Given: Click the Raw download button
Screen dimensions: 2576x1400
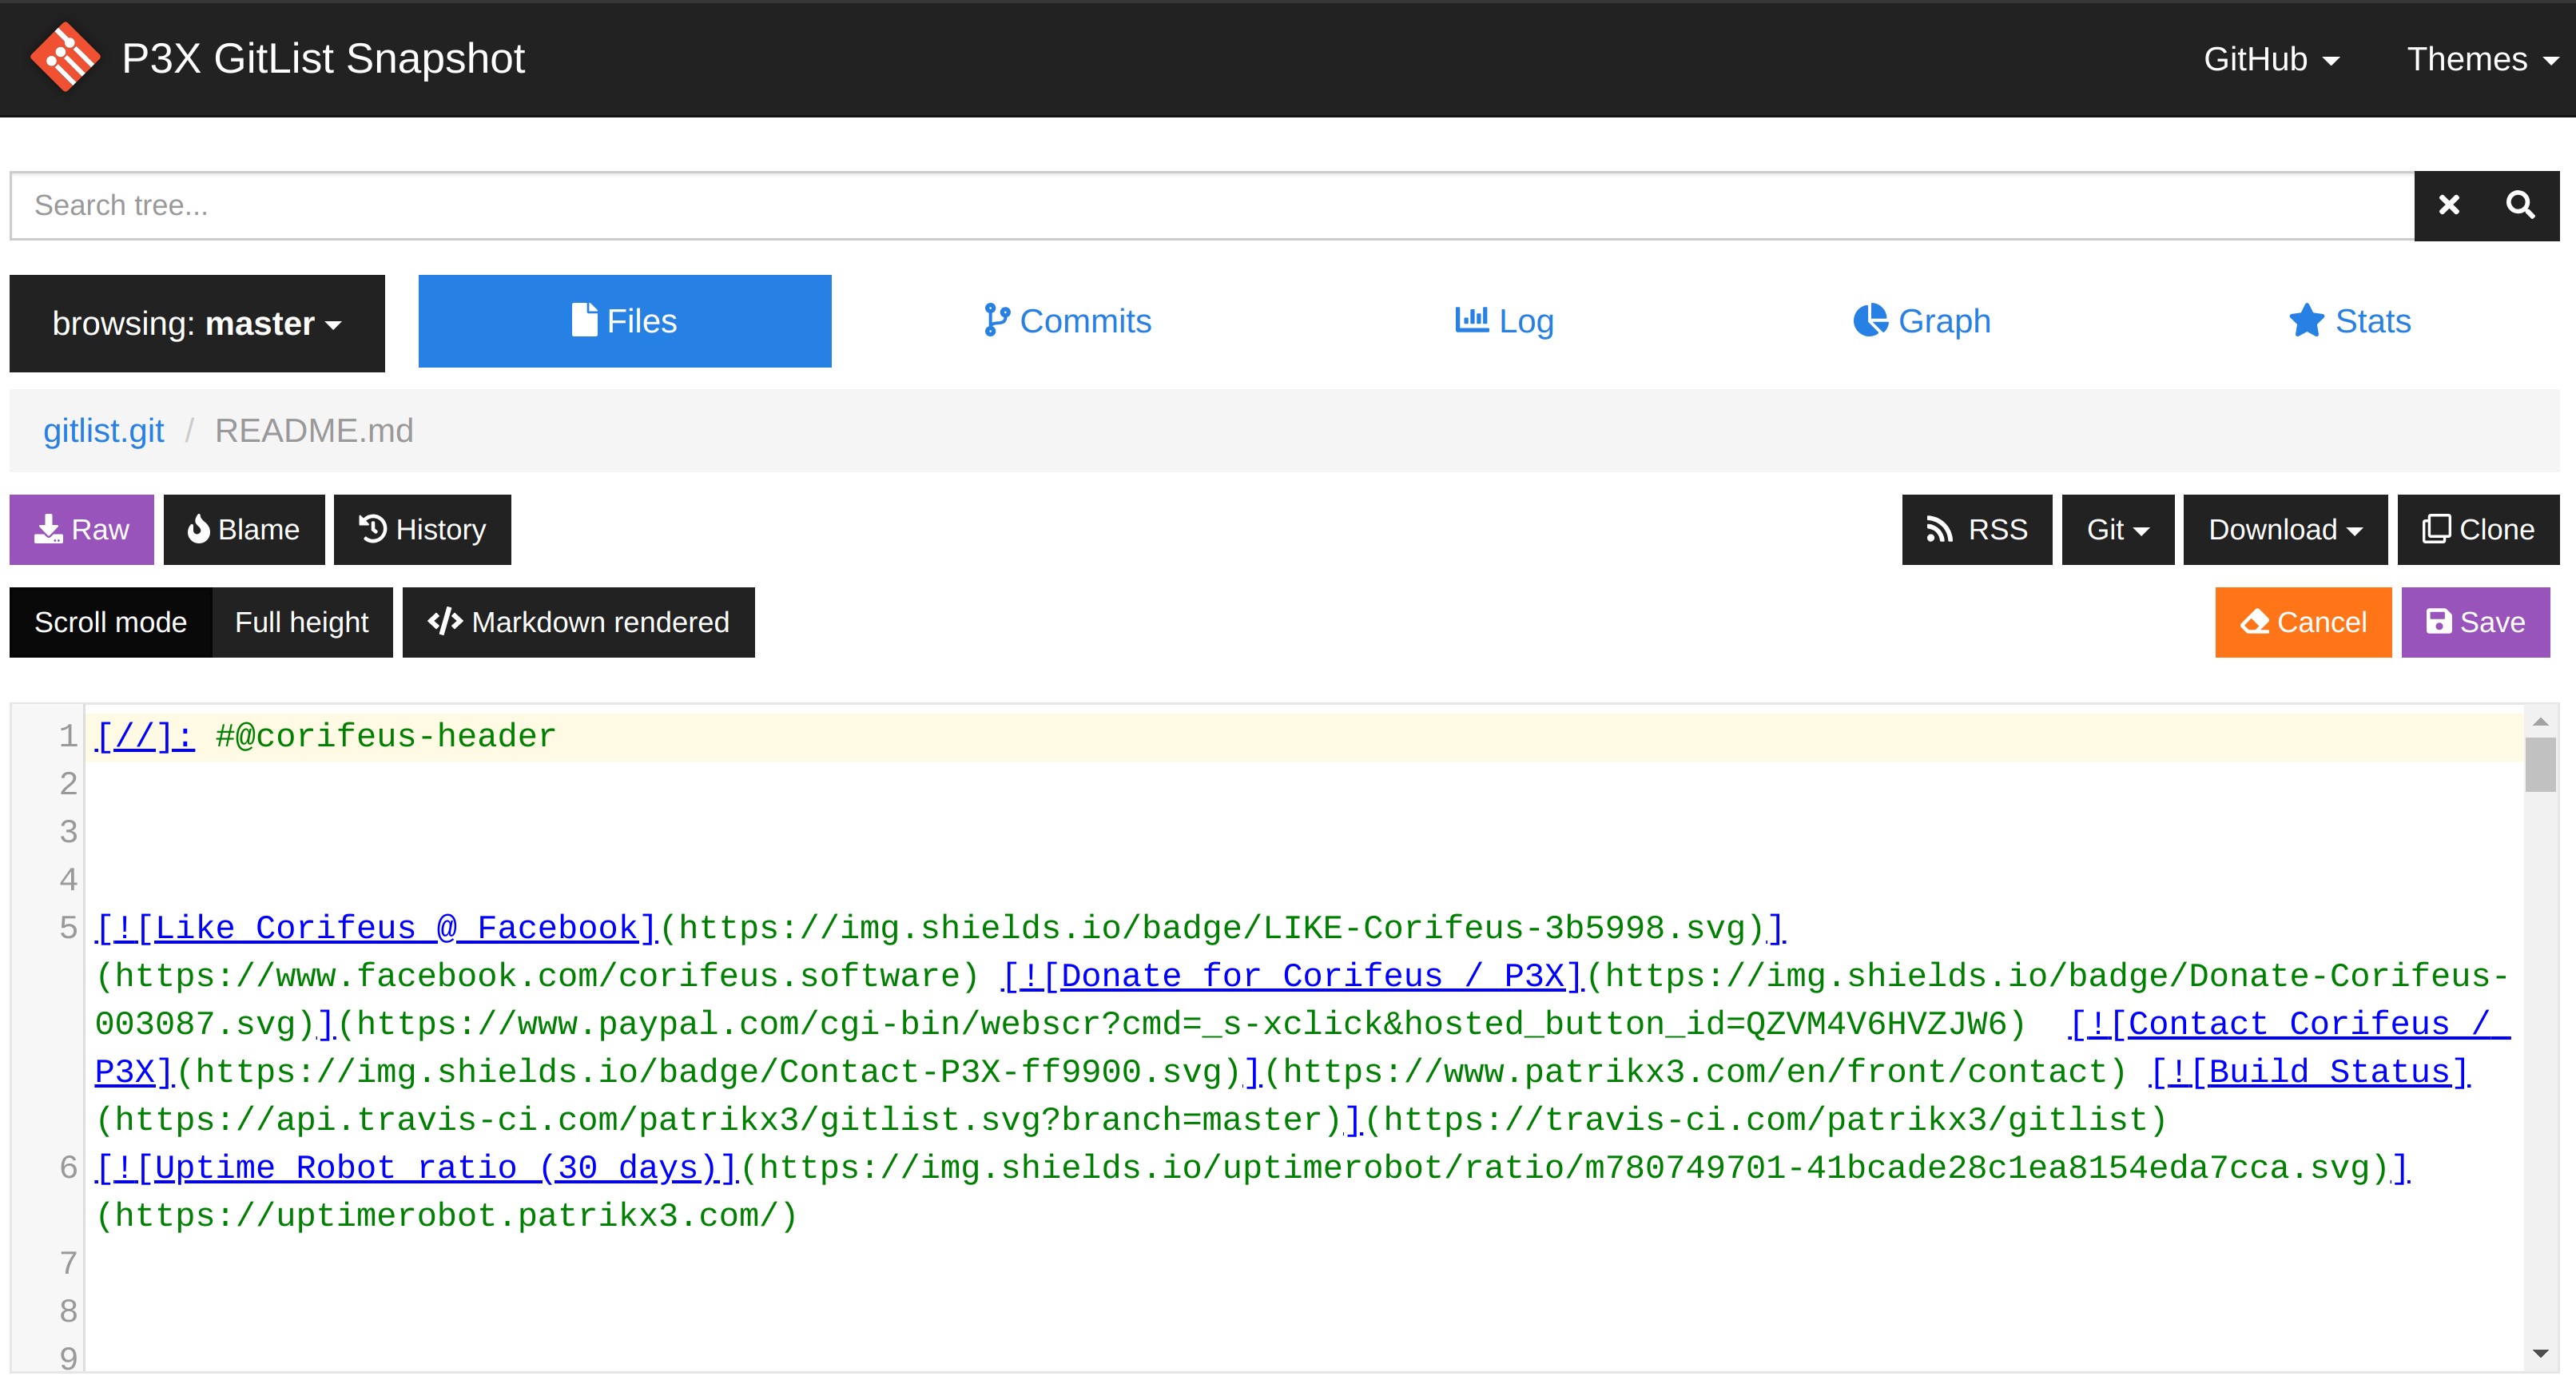Looking at the screenshot, I should tap(82, 529).
